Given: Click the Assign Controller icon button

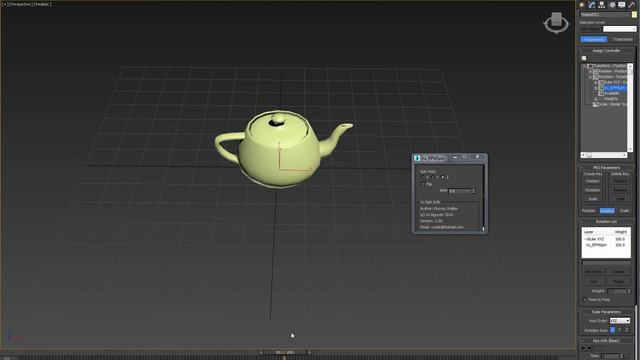Looking at the screenshot, I should [x=584, y=58].
